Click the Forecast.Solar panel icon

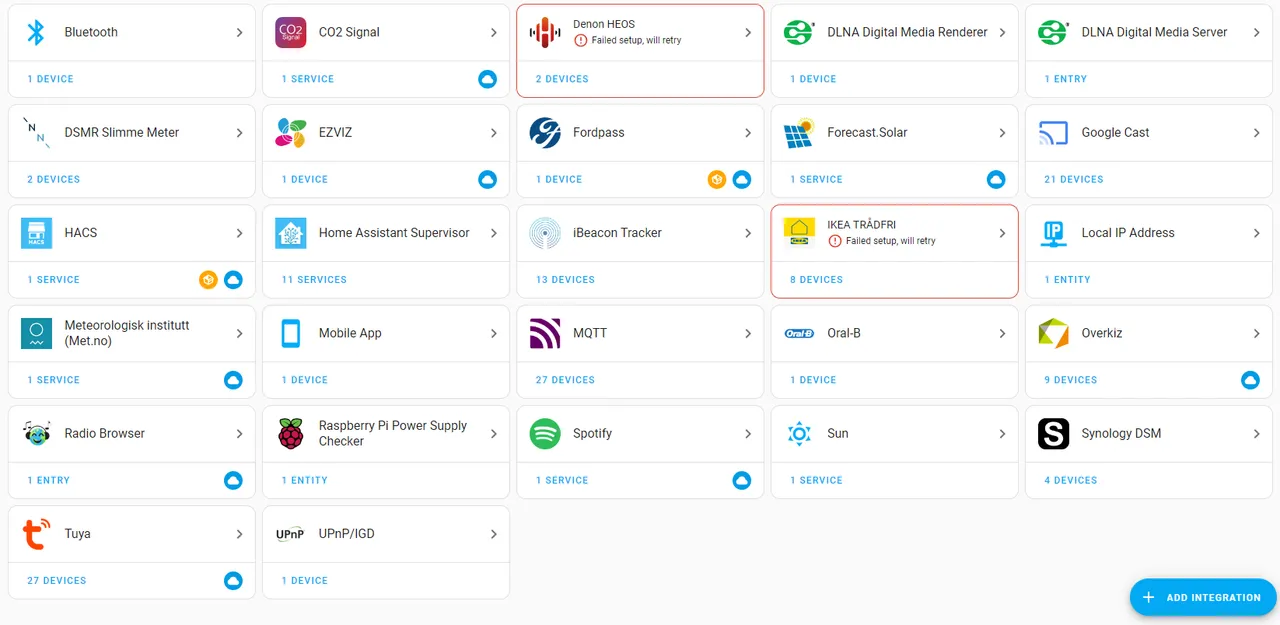coord(799,132)
